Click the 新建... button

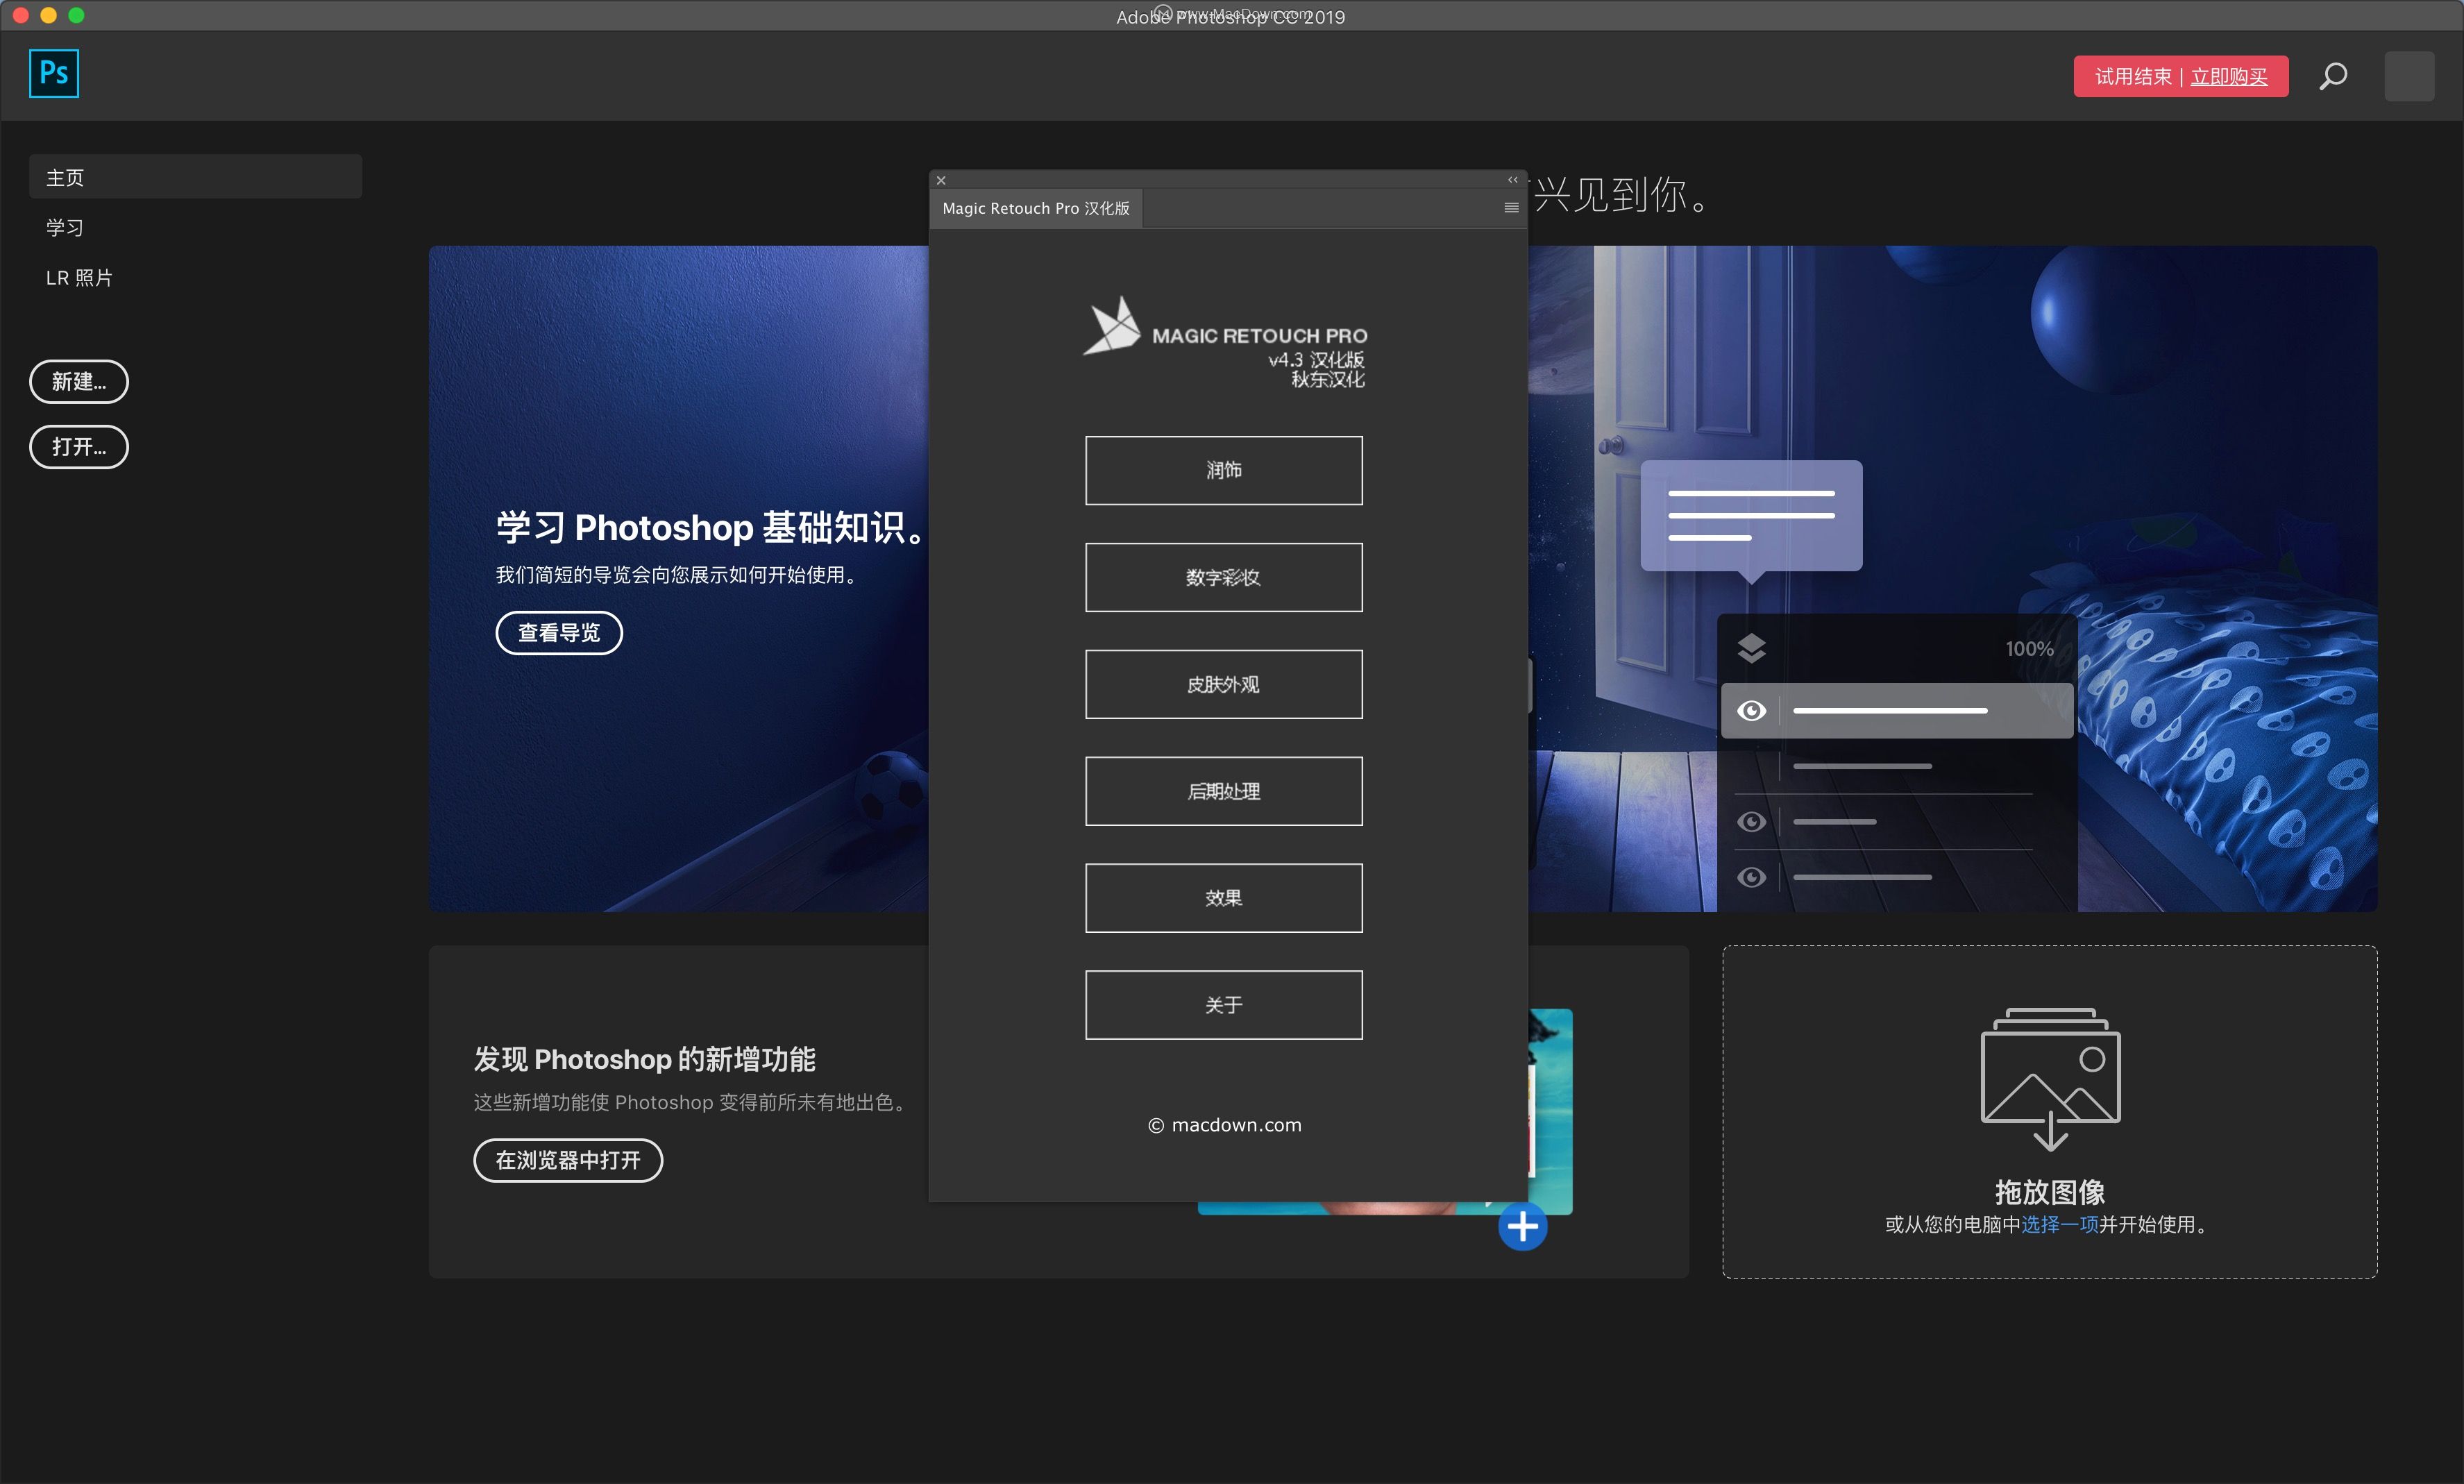point(79,382)
